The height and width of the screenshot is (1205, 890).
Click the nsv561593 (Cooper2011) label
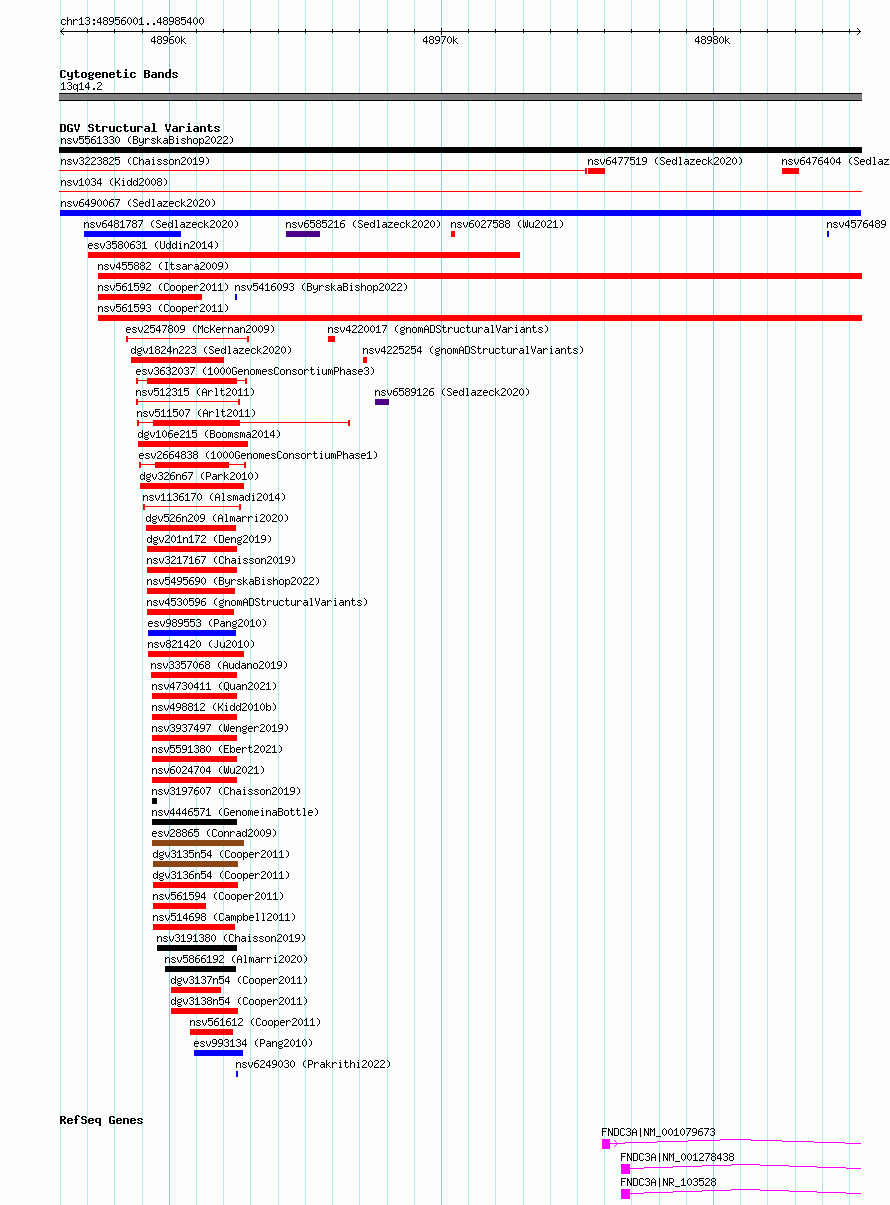[x=163, y=308]
